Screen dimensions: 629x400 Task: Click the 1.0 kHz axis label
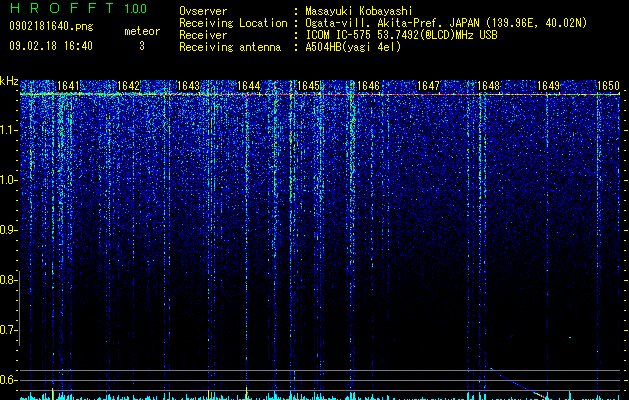(8, 180)
